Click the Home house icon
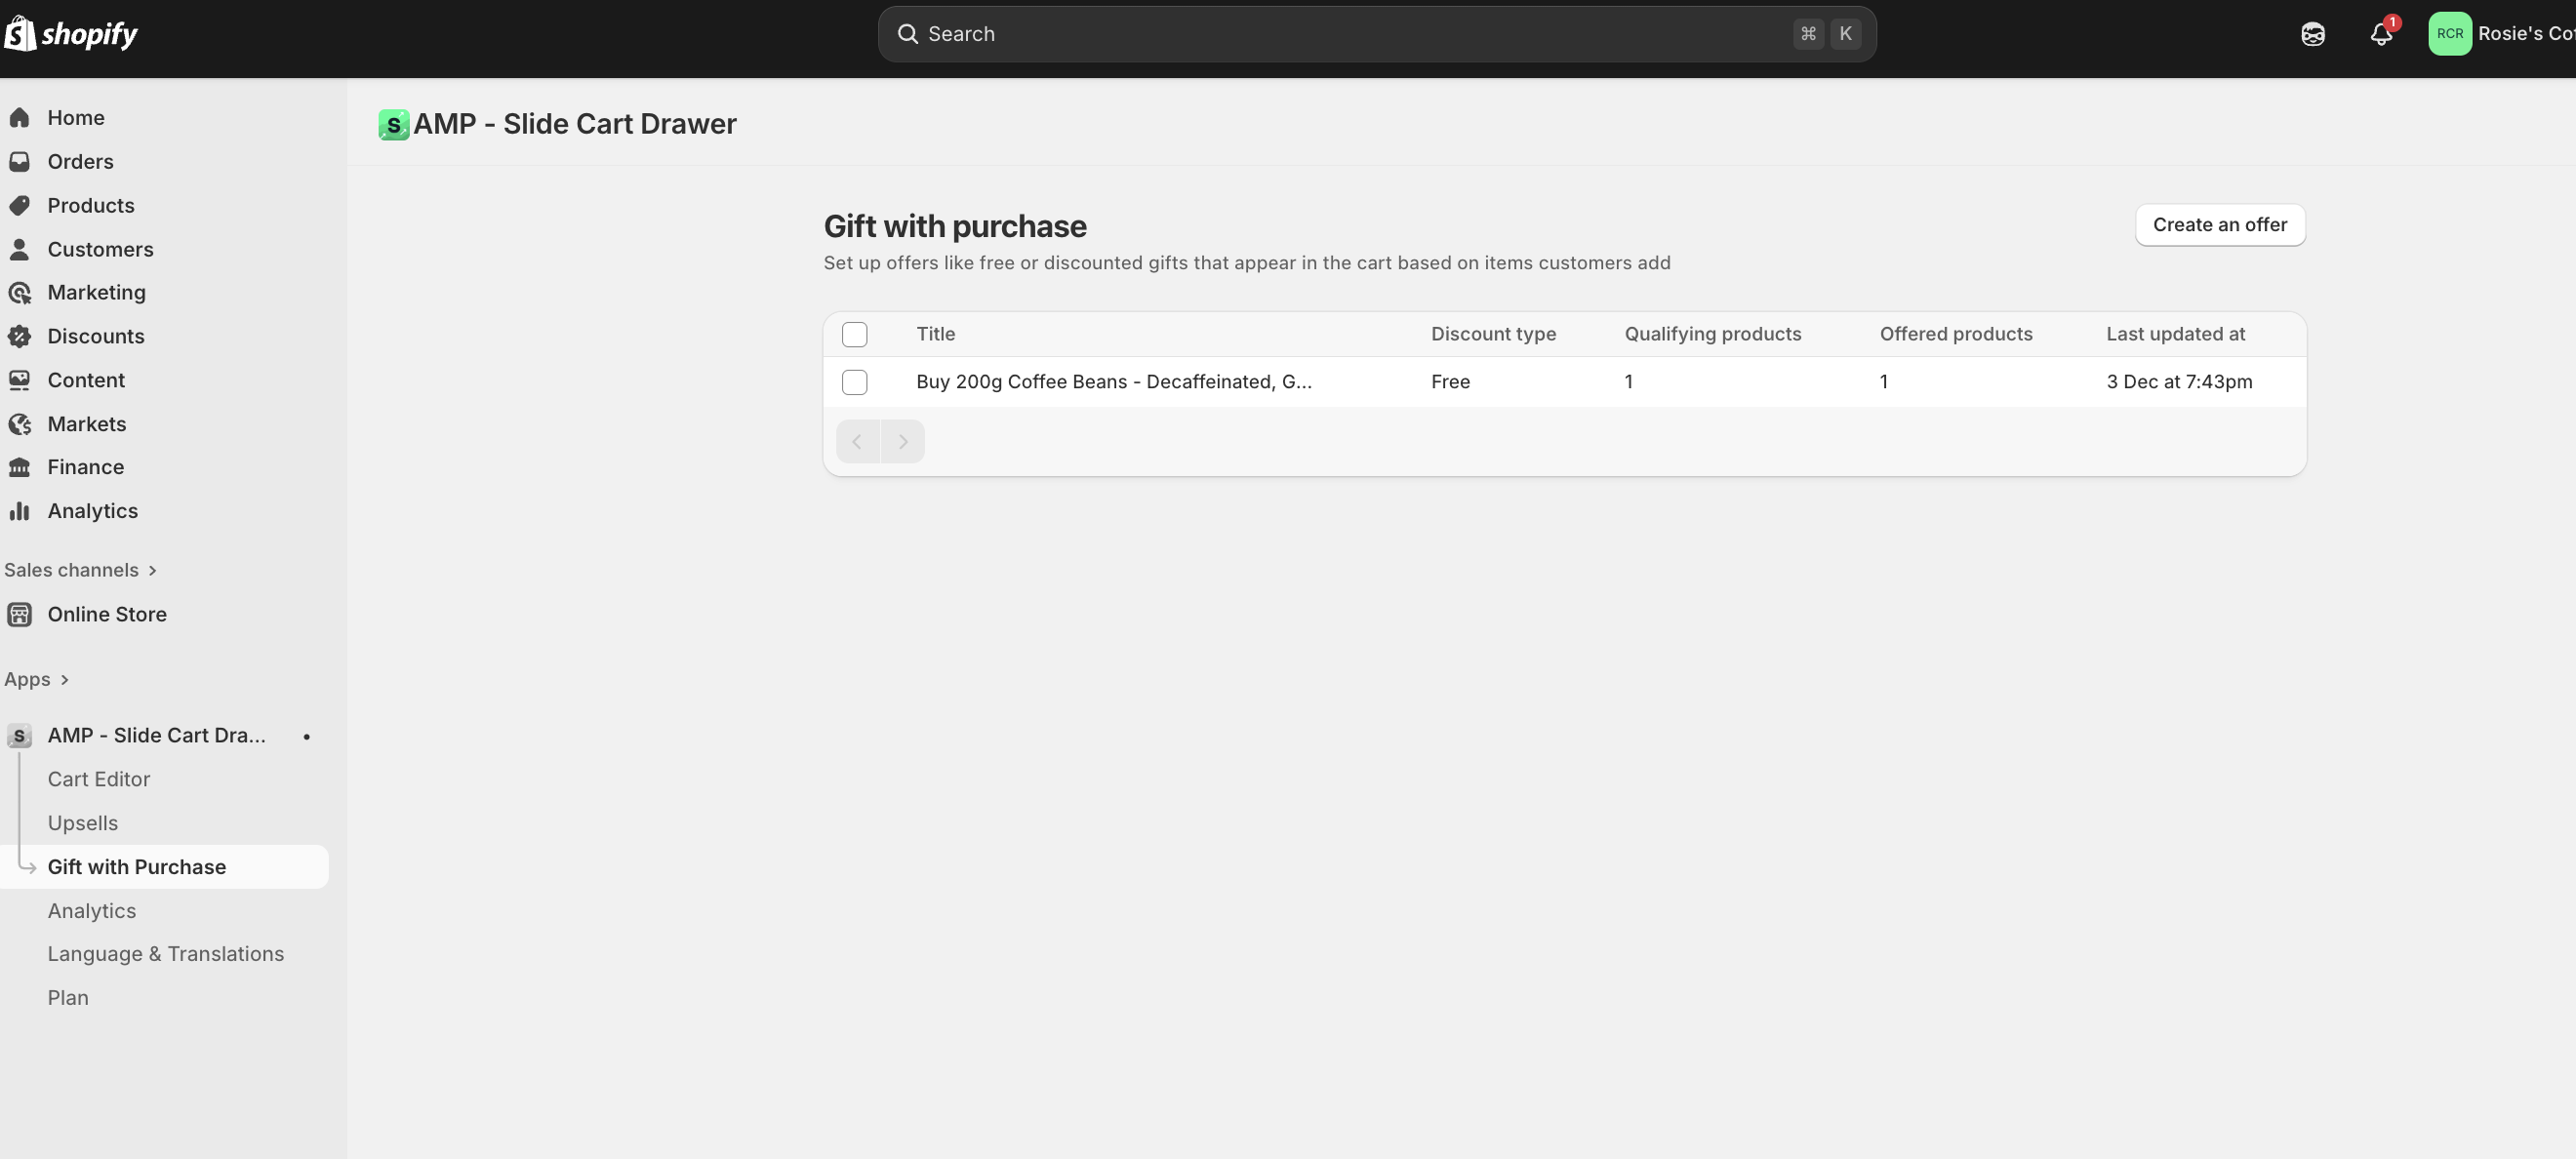Screen dimensions: 2576x1159 pyautogui.click(x=19, y=118)
